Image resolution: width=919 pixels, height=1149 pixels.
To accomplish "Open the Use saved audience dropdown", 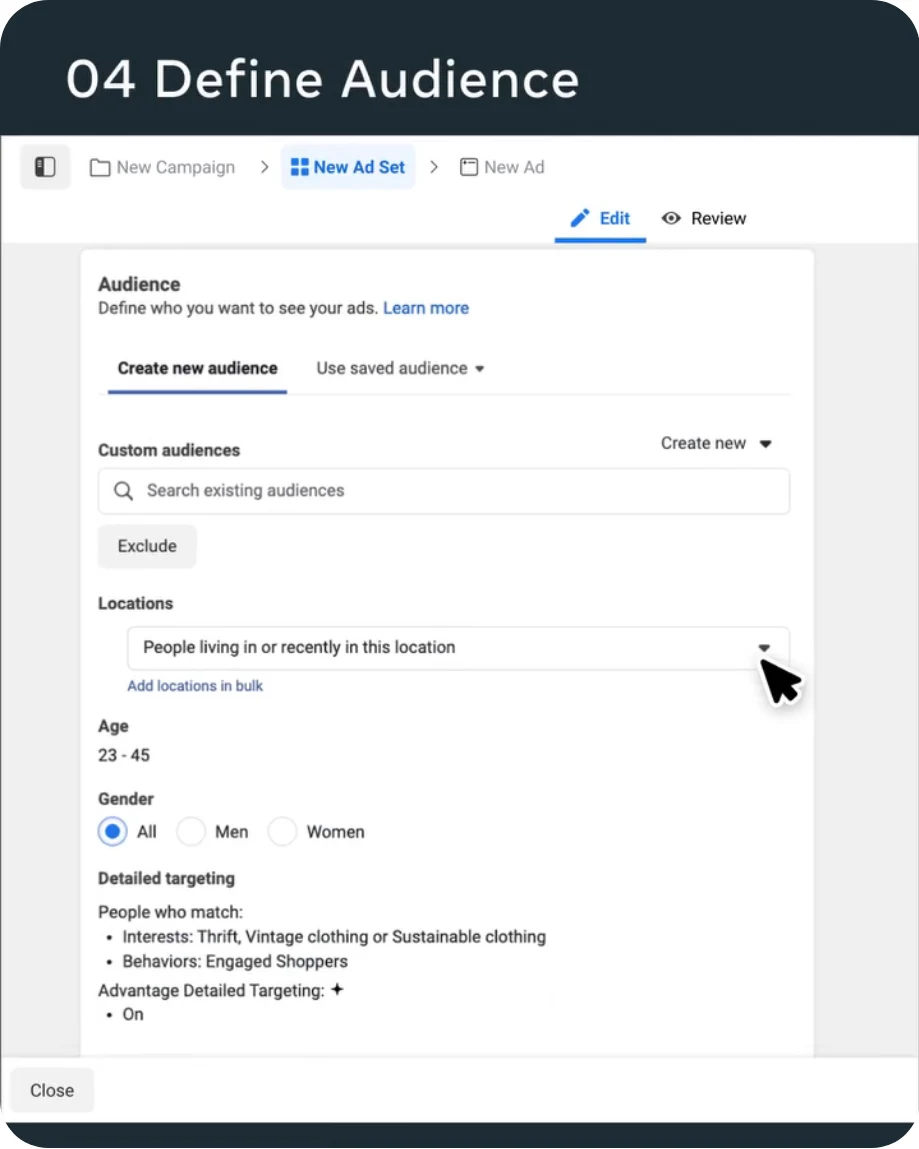I will coord(400,368).
